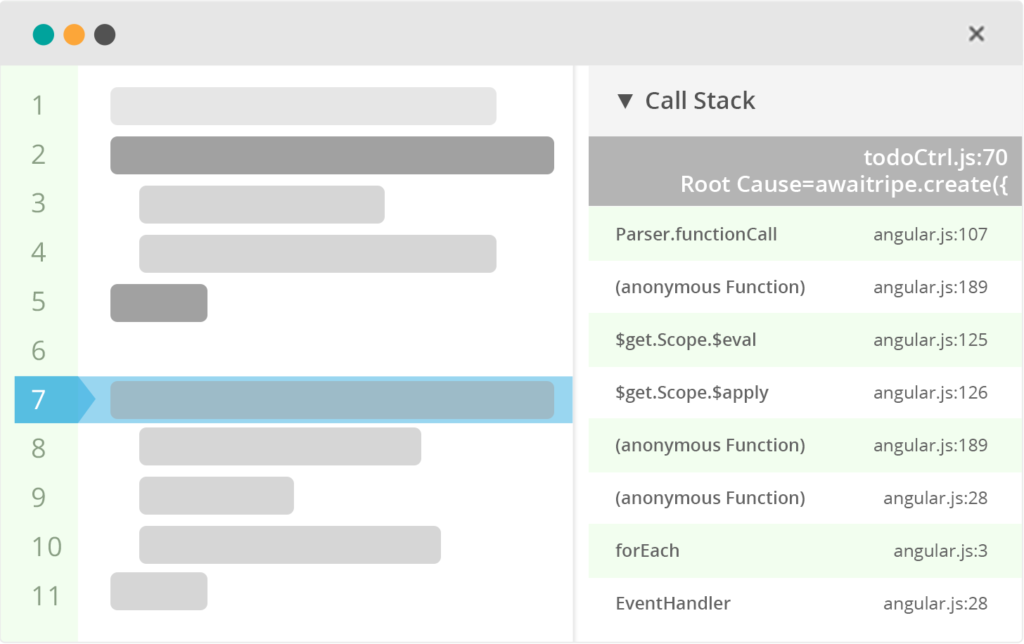
Task: Click the highlighted code on line 7
Action: click(331, 400)
